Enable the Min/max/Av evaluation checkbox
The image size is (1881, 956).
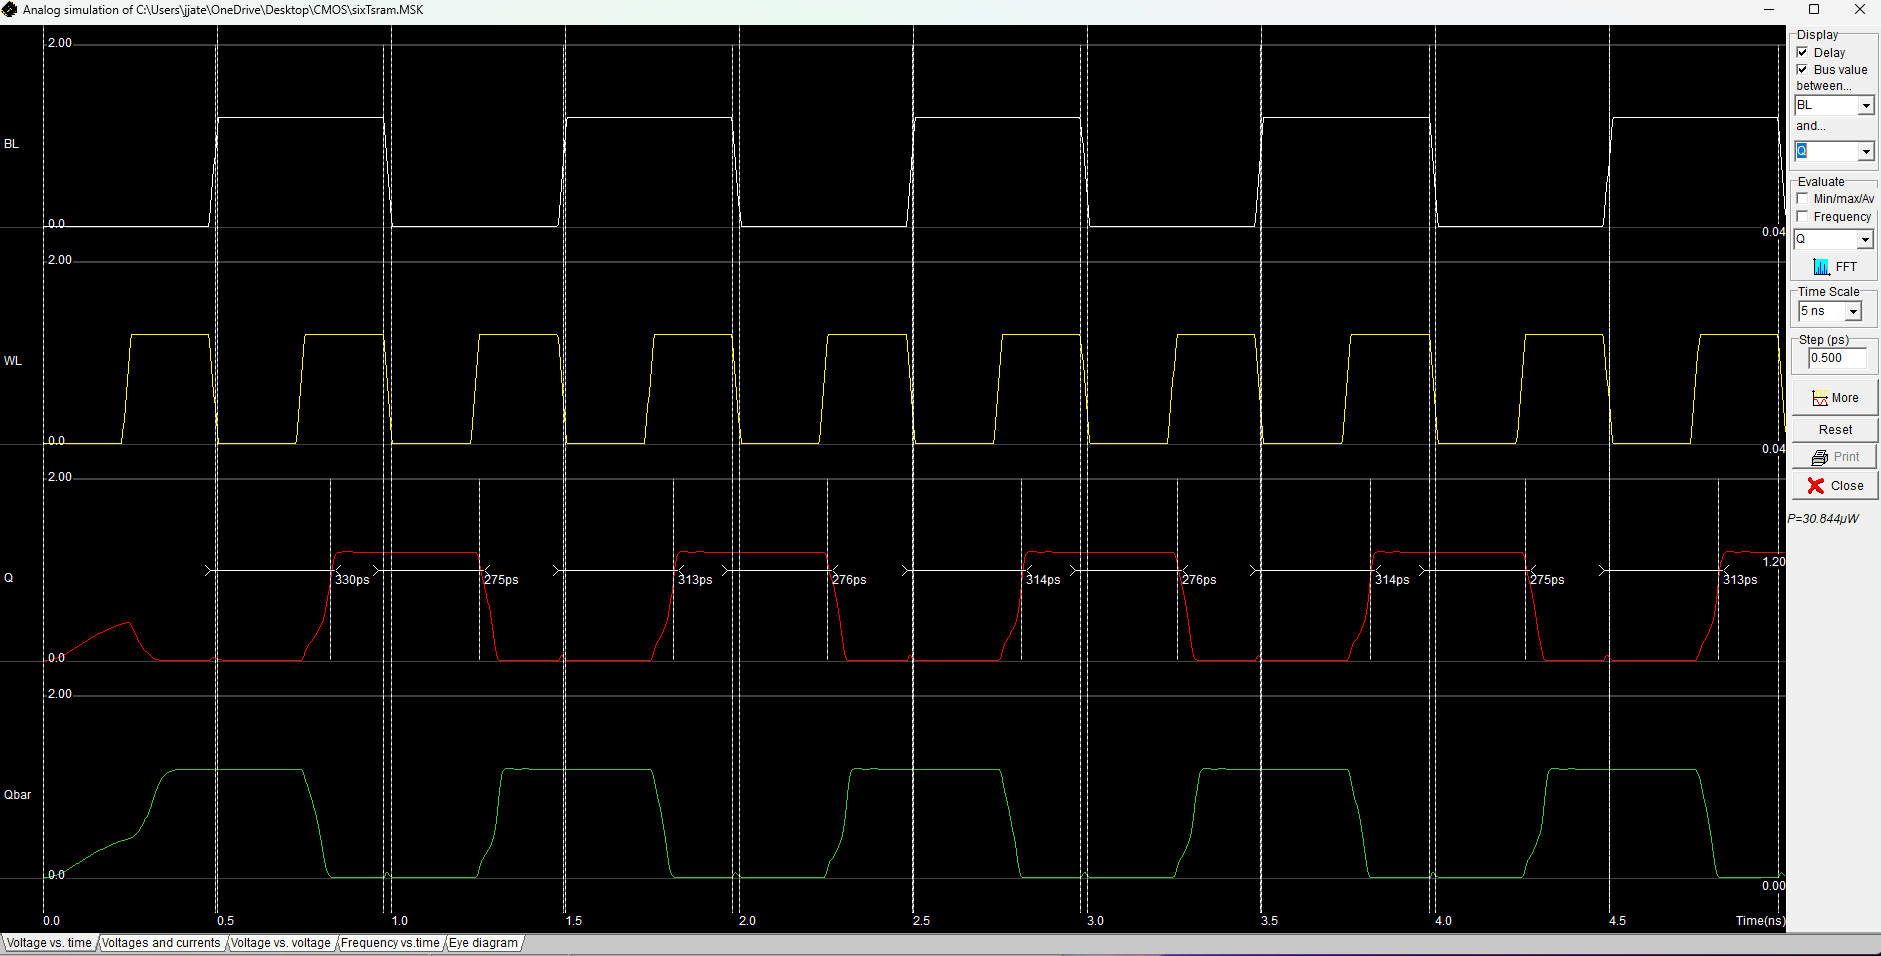[x=1802, y=199]
